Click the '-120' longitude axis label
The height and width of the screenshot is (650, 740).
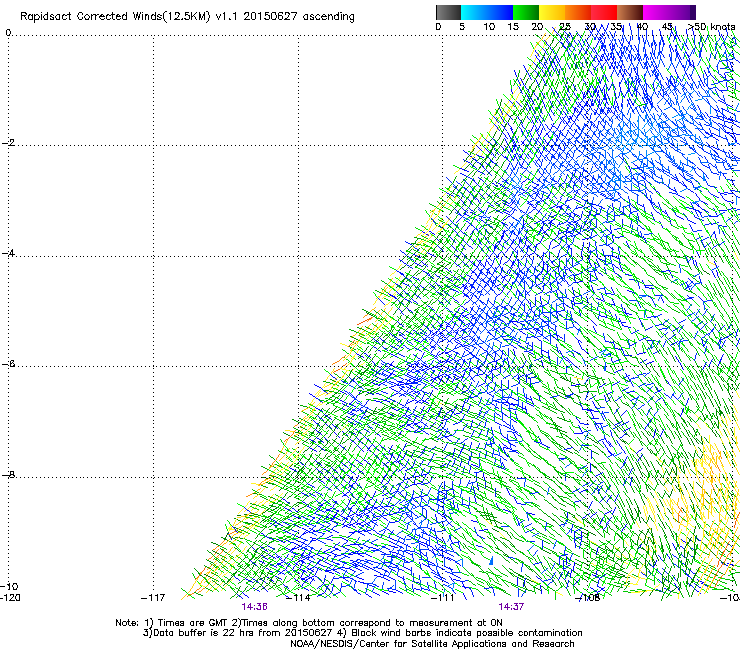[x=10, y=598]
